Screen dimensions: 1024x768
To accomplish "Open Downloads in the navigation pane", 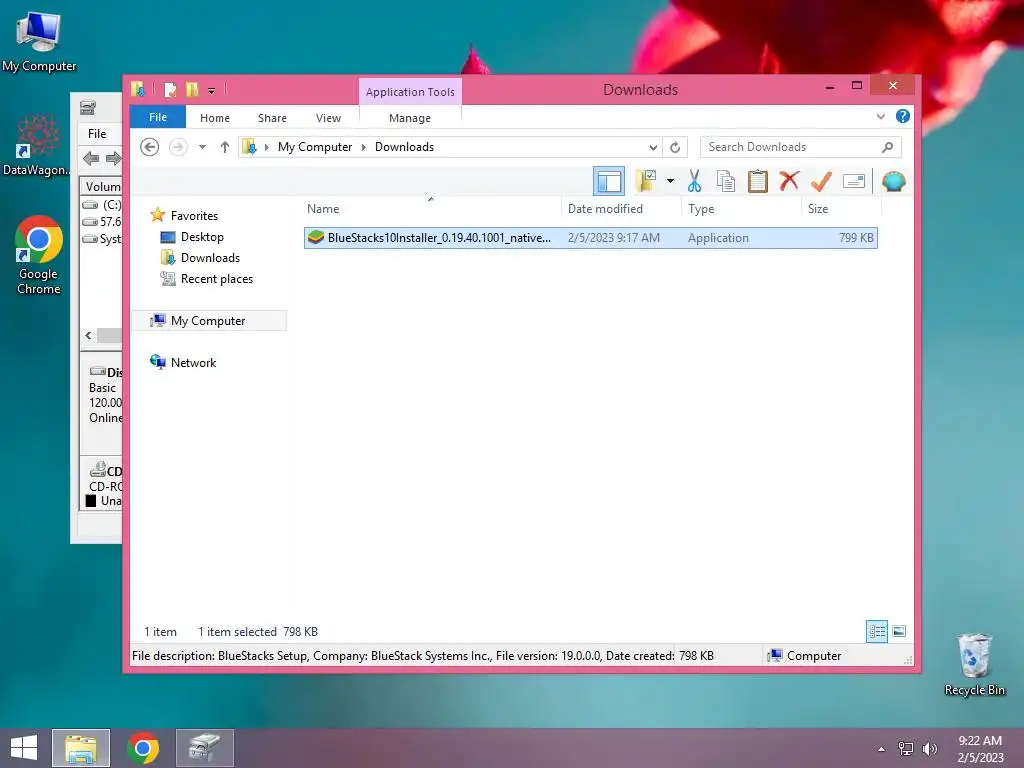I will click(210, 258).
